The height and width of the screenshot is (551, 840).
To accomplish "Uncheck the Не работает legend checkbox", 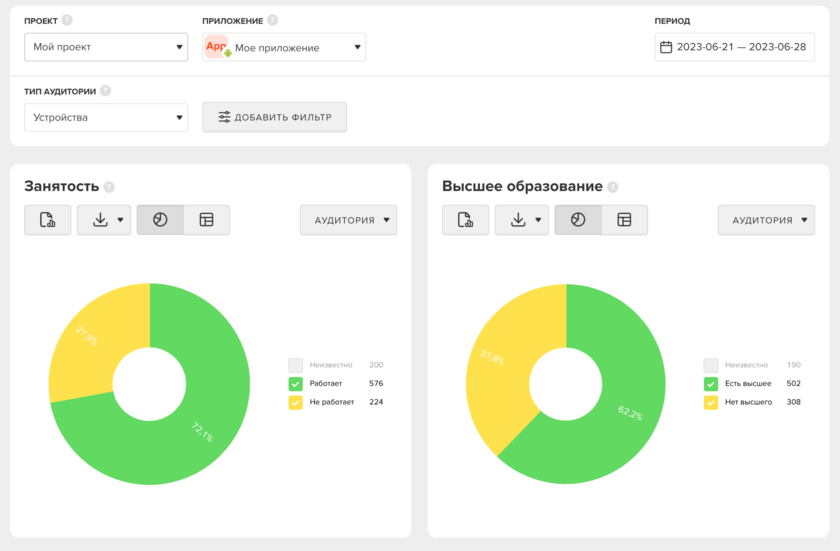I will click(295, 402).
